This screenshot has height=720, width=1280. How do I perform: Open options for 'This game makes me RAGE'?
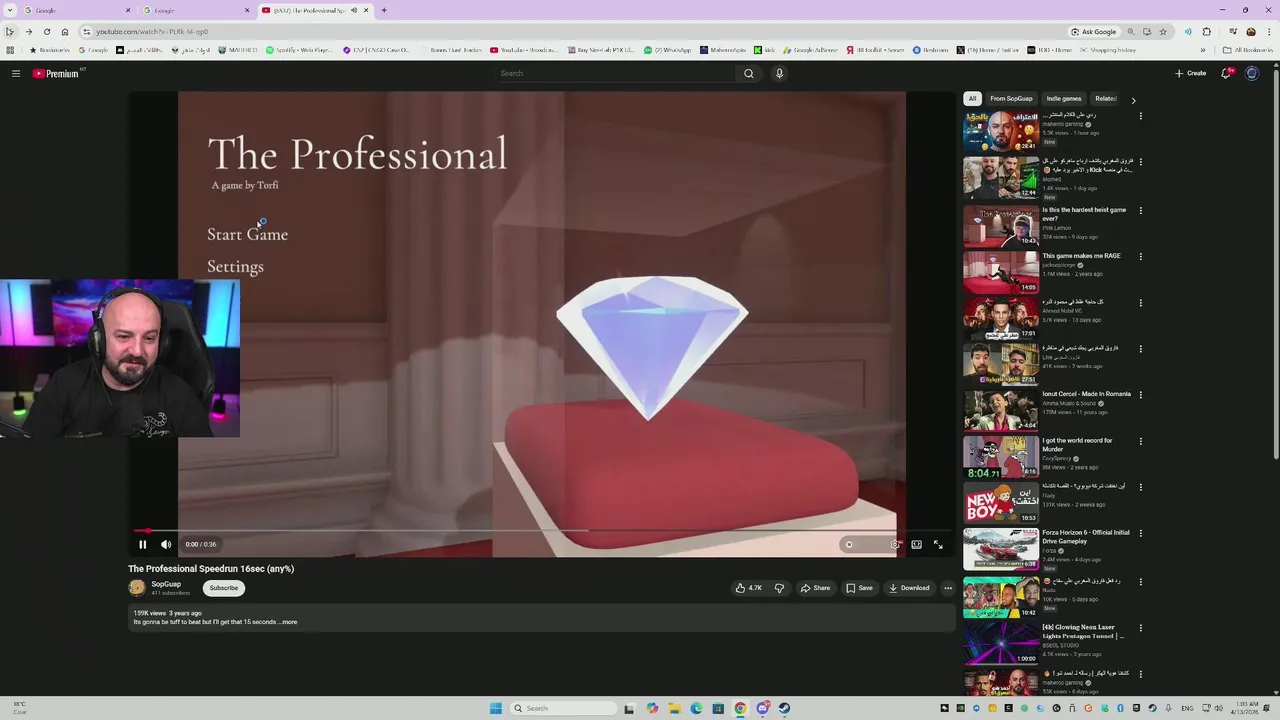[1140, 256]
